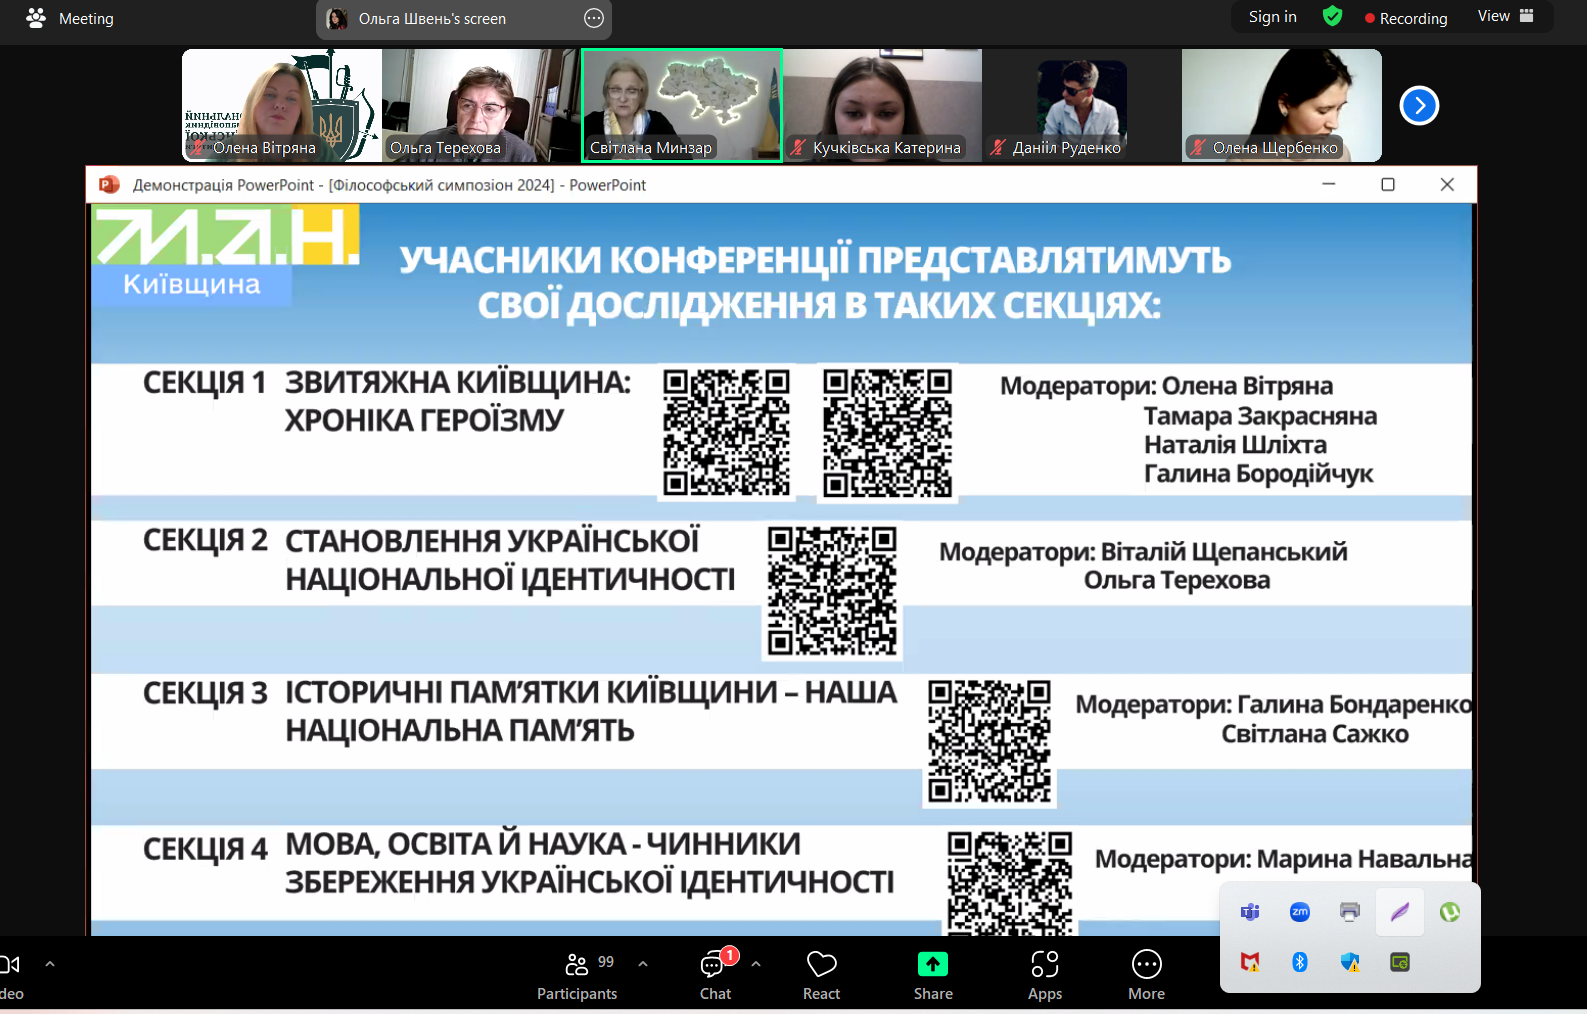
Task: Expand the Participants options caret
Action: coord(643,964)
